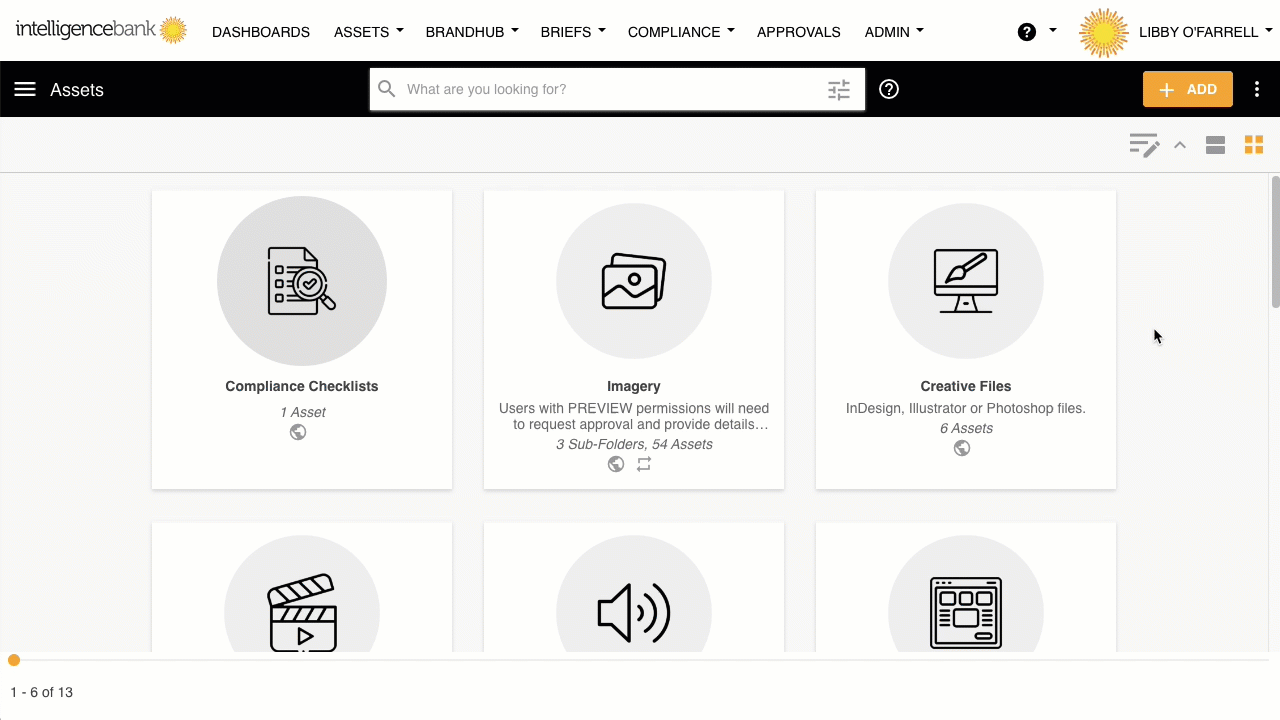Image resolution: width=1280 pixels, height=720 pixels.
Task: Open the hamburger menu next to Assets
Action: [x=25, y=90]
